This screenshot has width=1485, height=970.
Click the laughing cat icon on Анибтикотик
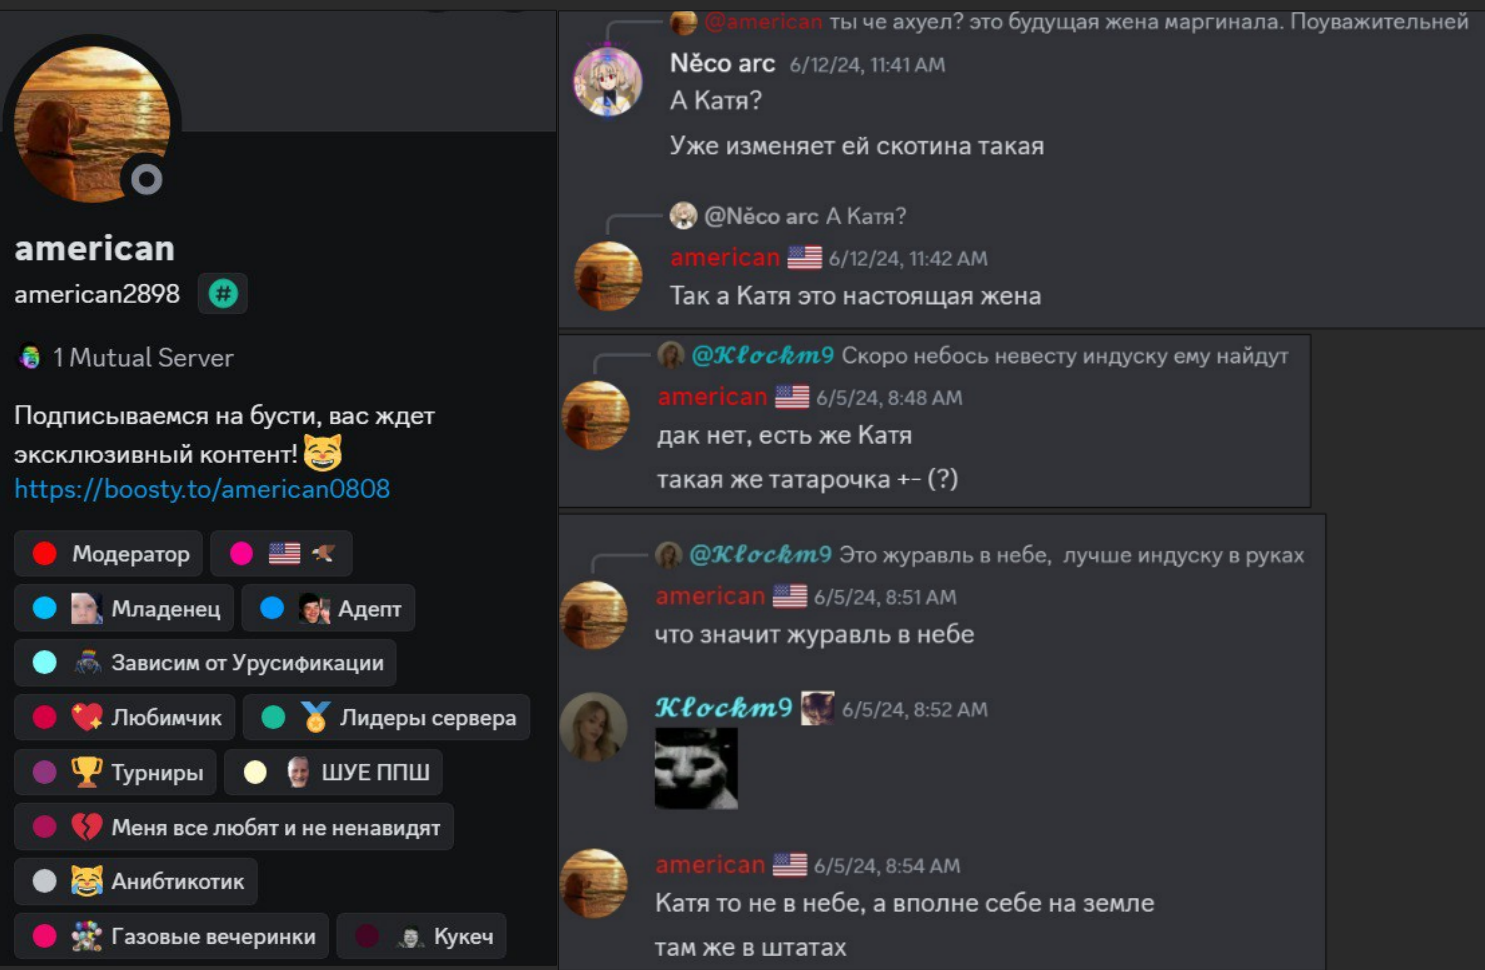pos(87,881)
